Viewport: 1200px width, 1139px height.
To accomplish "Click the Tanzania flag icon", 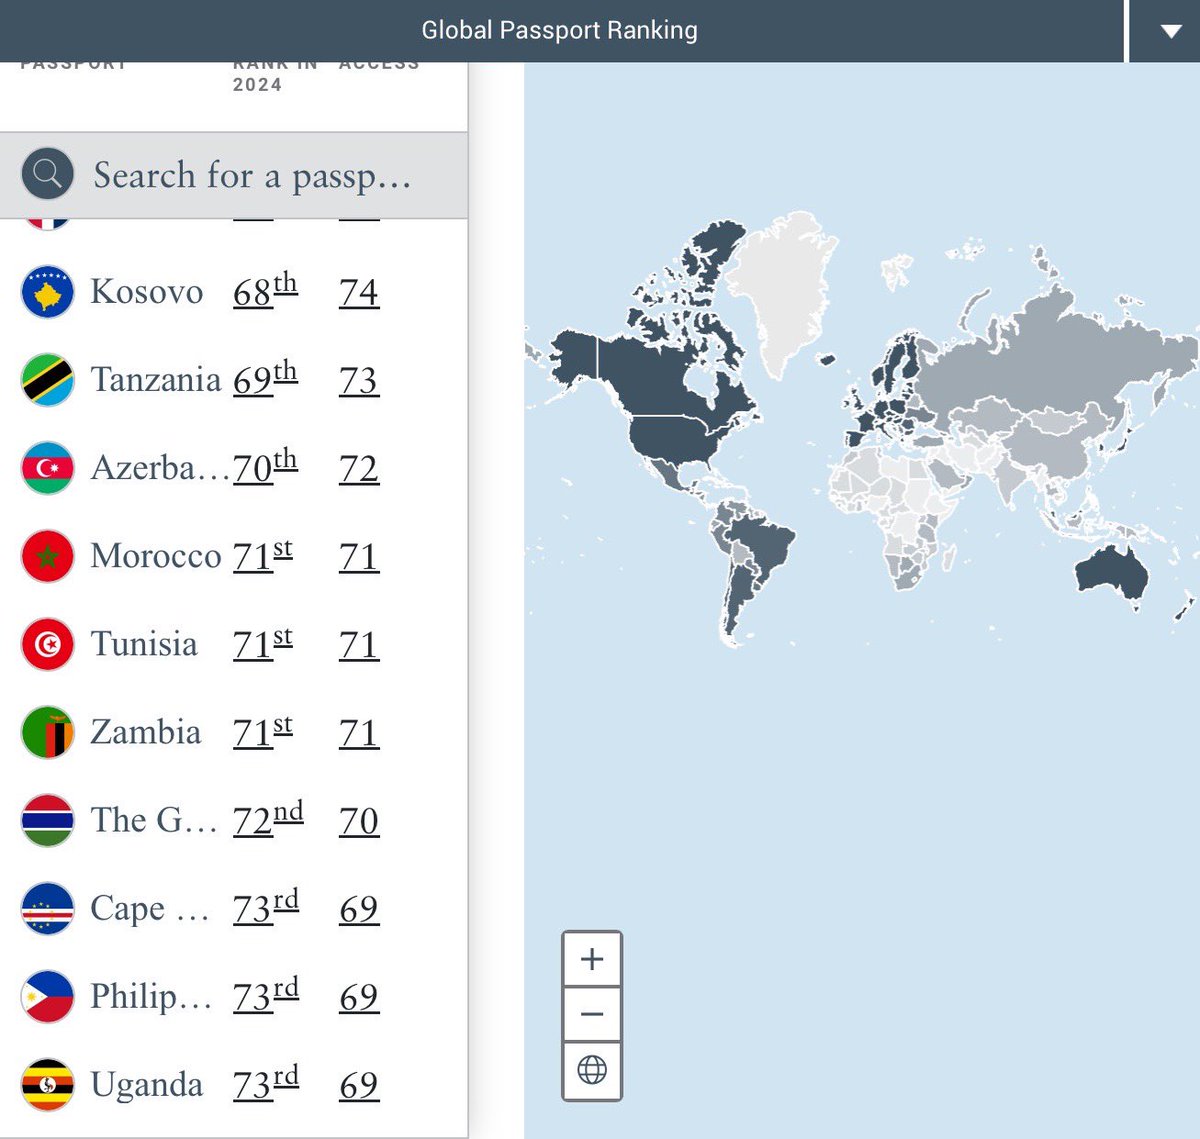I will click(x=47, y=380).
